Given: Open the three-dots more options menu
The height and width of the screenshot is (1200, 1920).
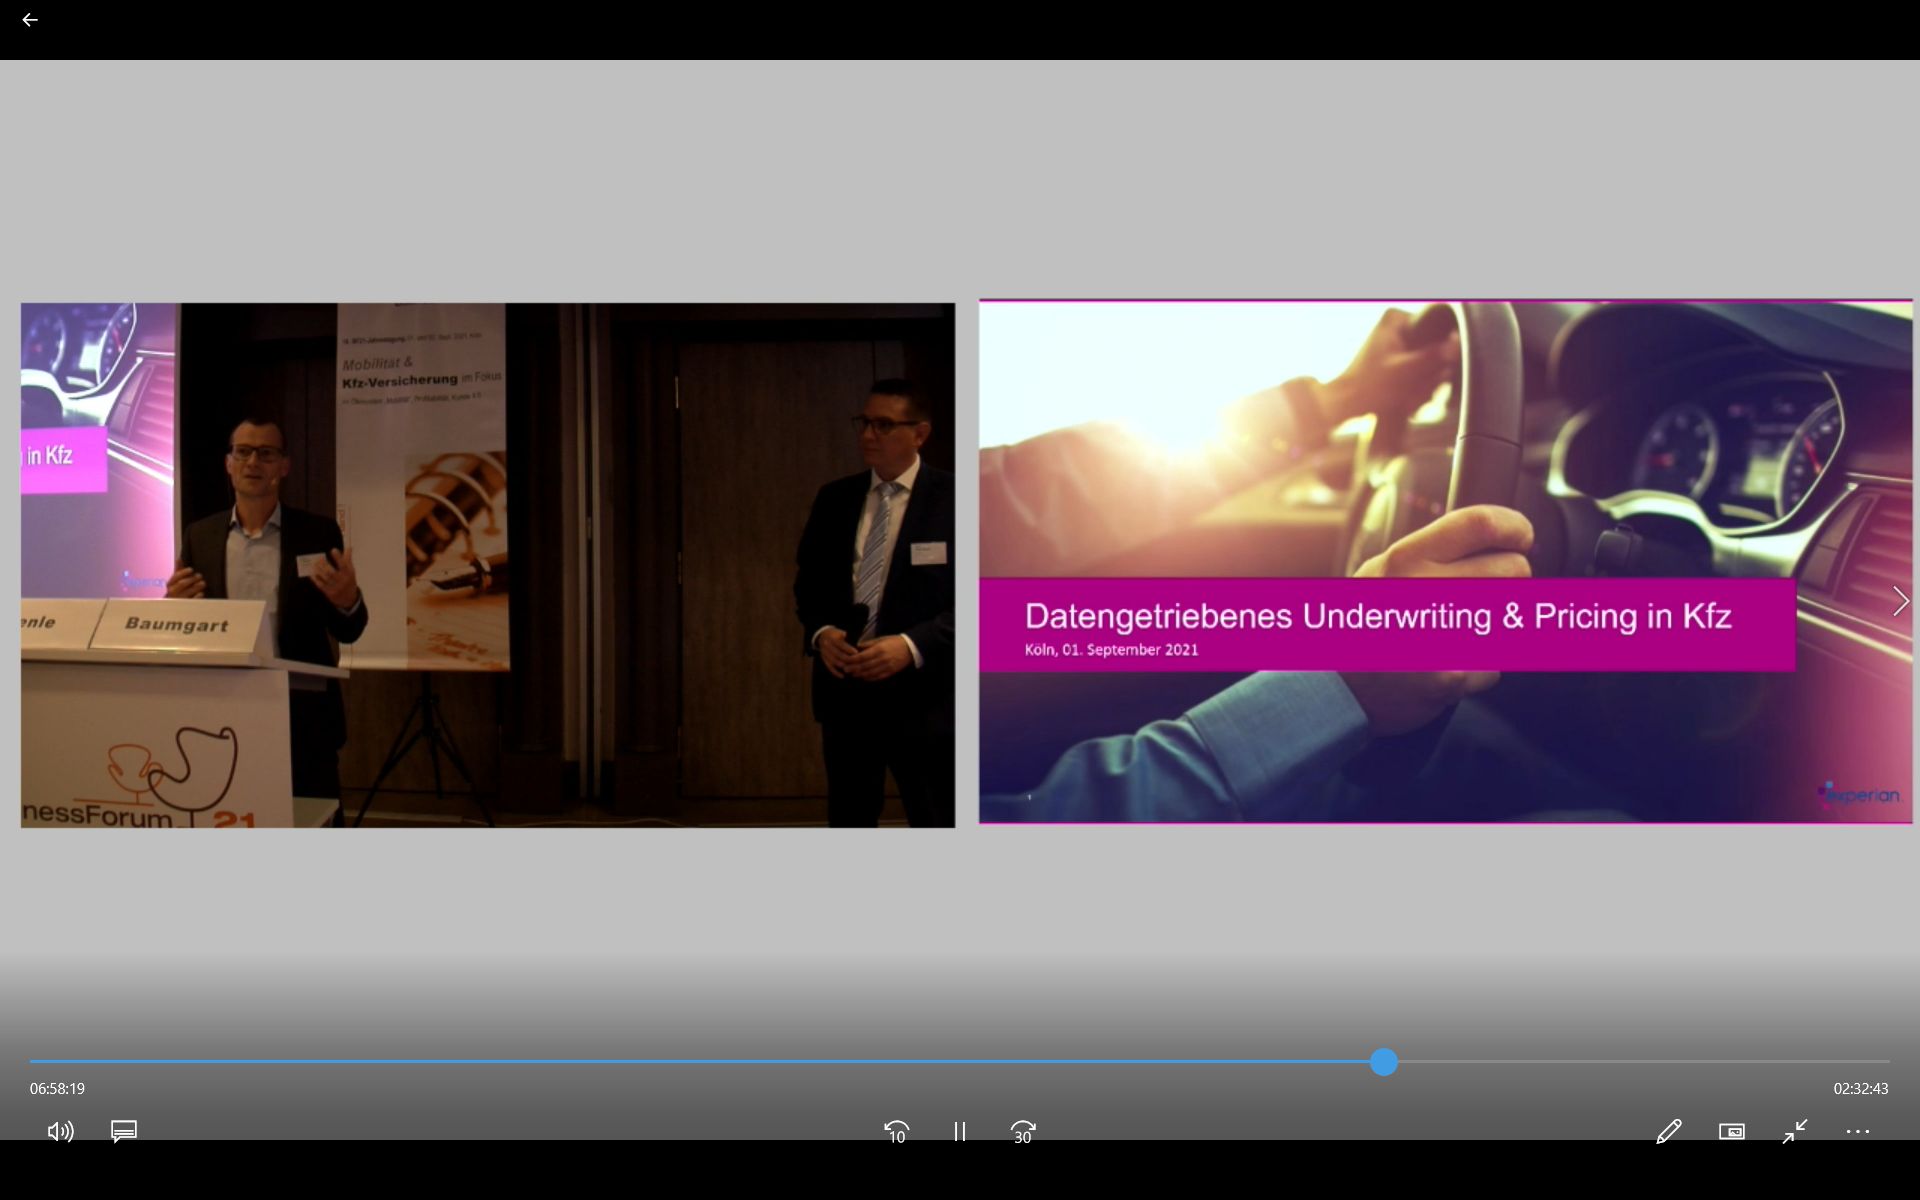Looking at the screenshot, I should pos(1857,1131).
